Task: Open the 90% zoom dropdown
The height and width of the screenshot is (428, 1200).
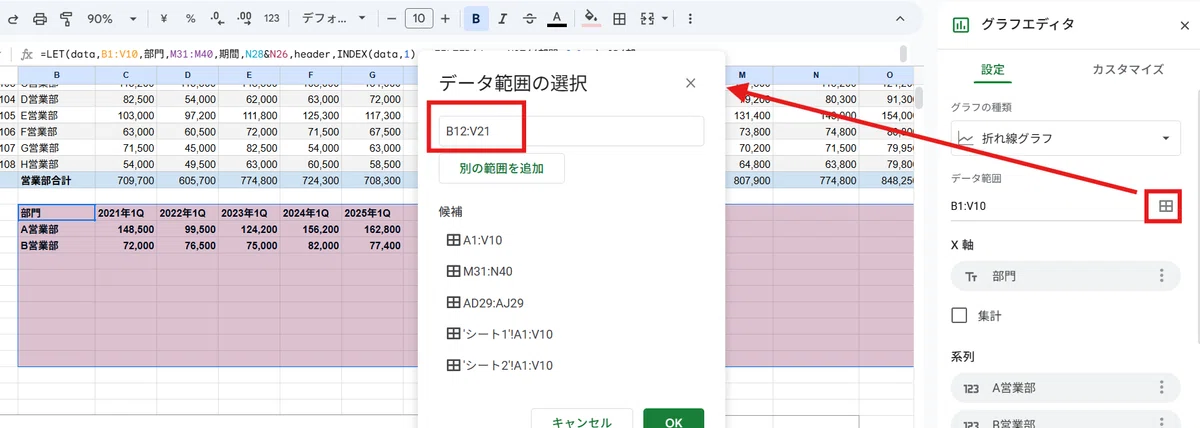Action: coord(111,18)
